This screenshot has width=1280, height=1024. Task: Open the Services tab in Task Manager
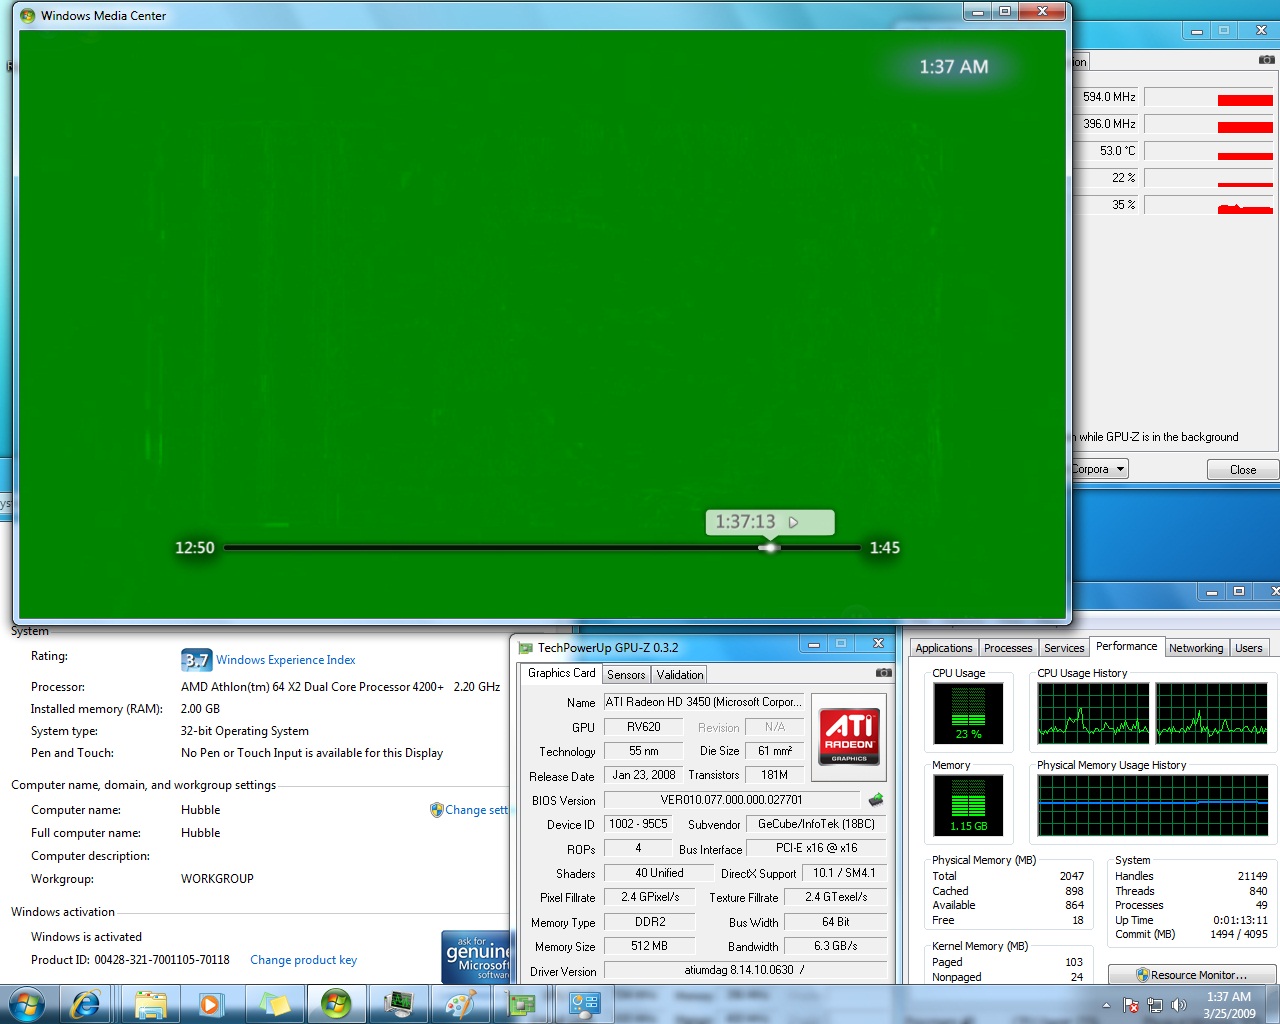pos(1064,648)
